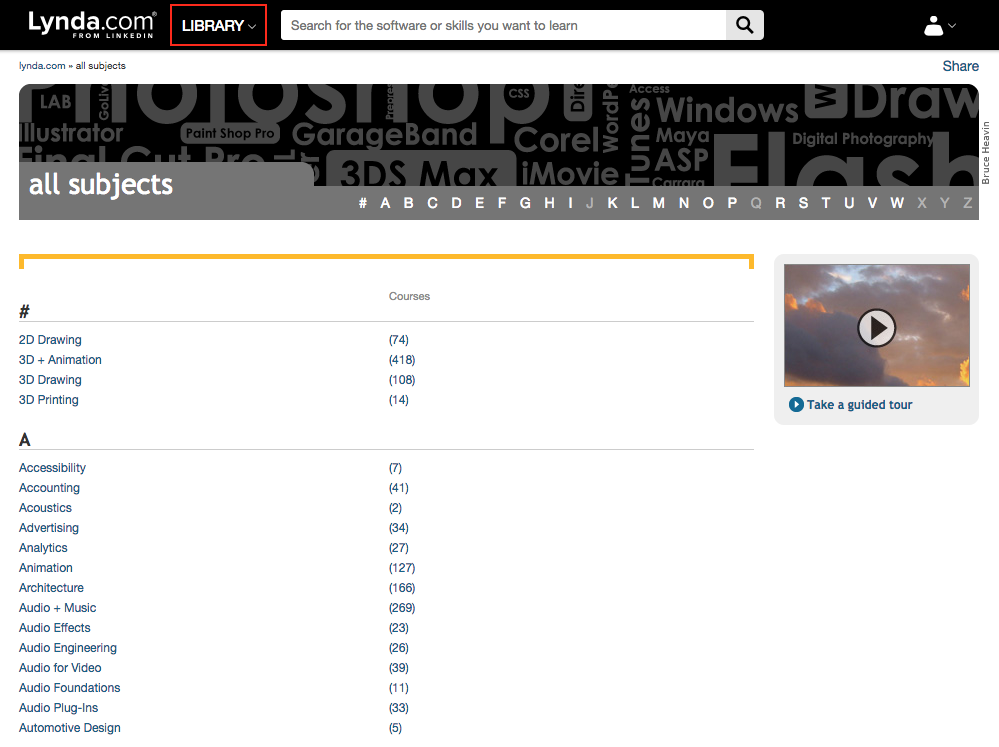This screenshot has width=999, height=747.
Task: Jump to letter C in index
Action: click(x=432, y=203)
